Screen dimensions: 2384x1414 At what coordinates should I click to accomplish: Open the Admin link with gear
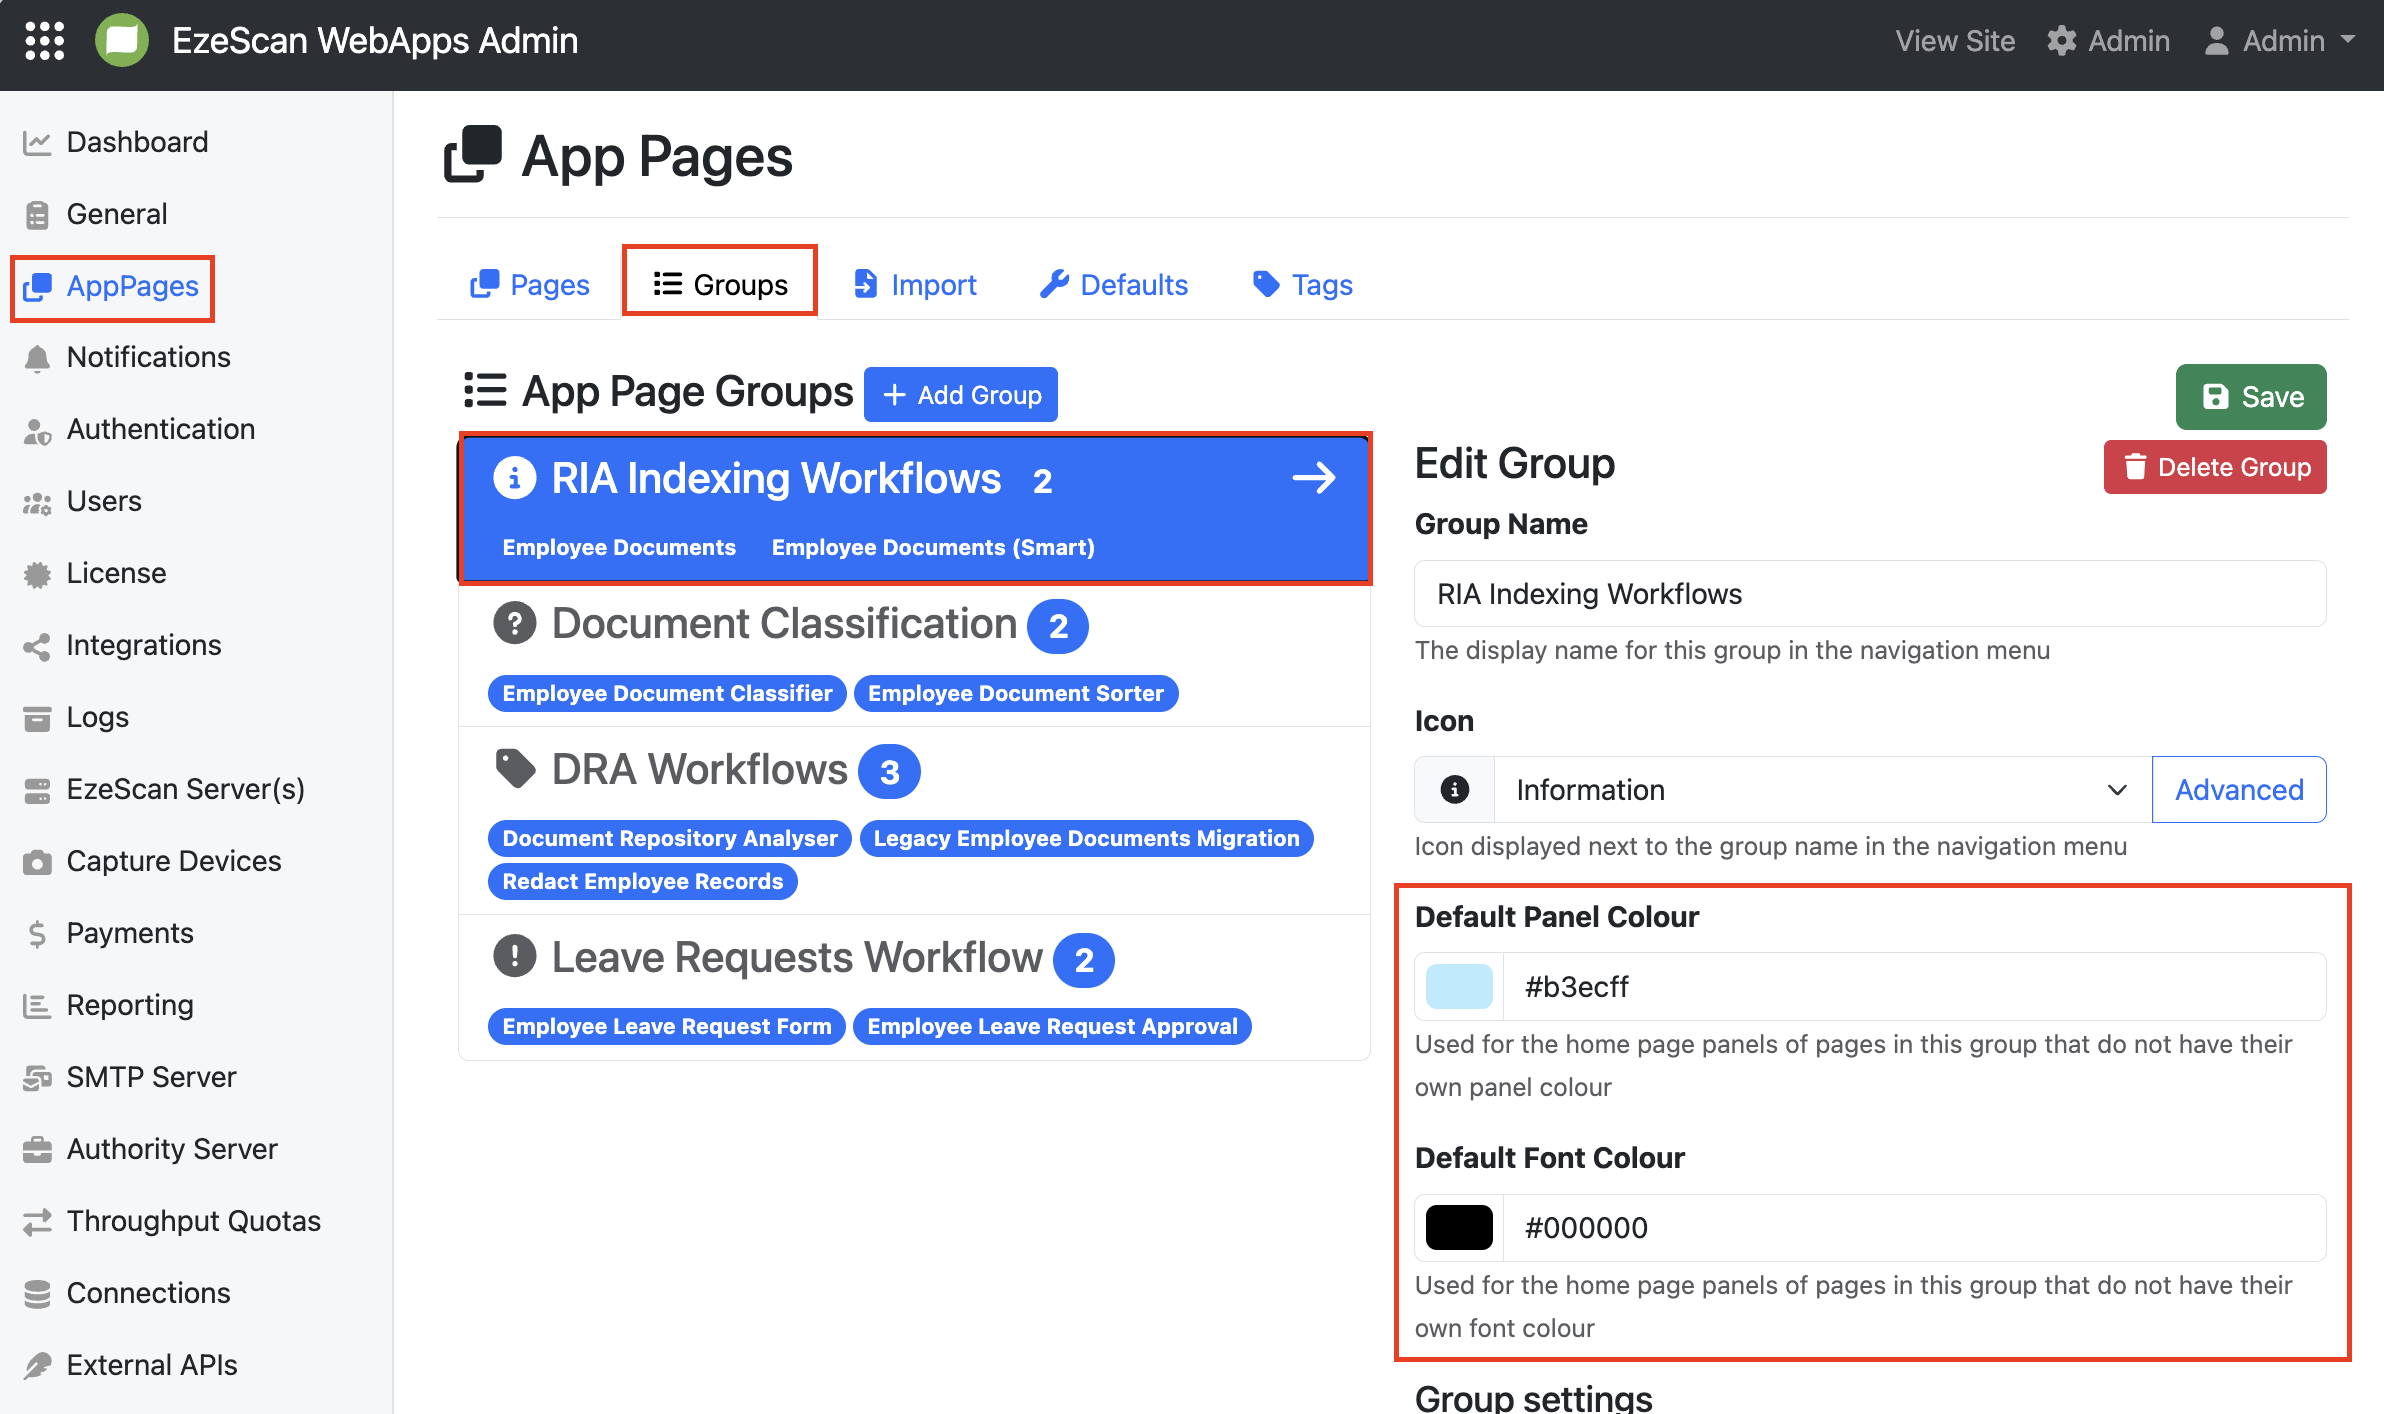pos(2108,41)
